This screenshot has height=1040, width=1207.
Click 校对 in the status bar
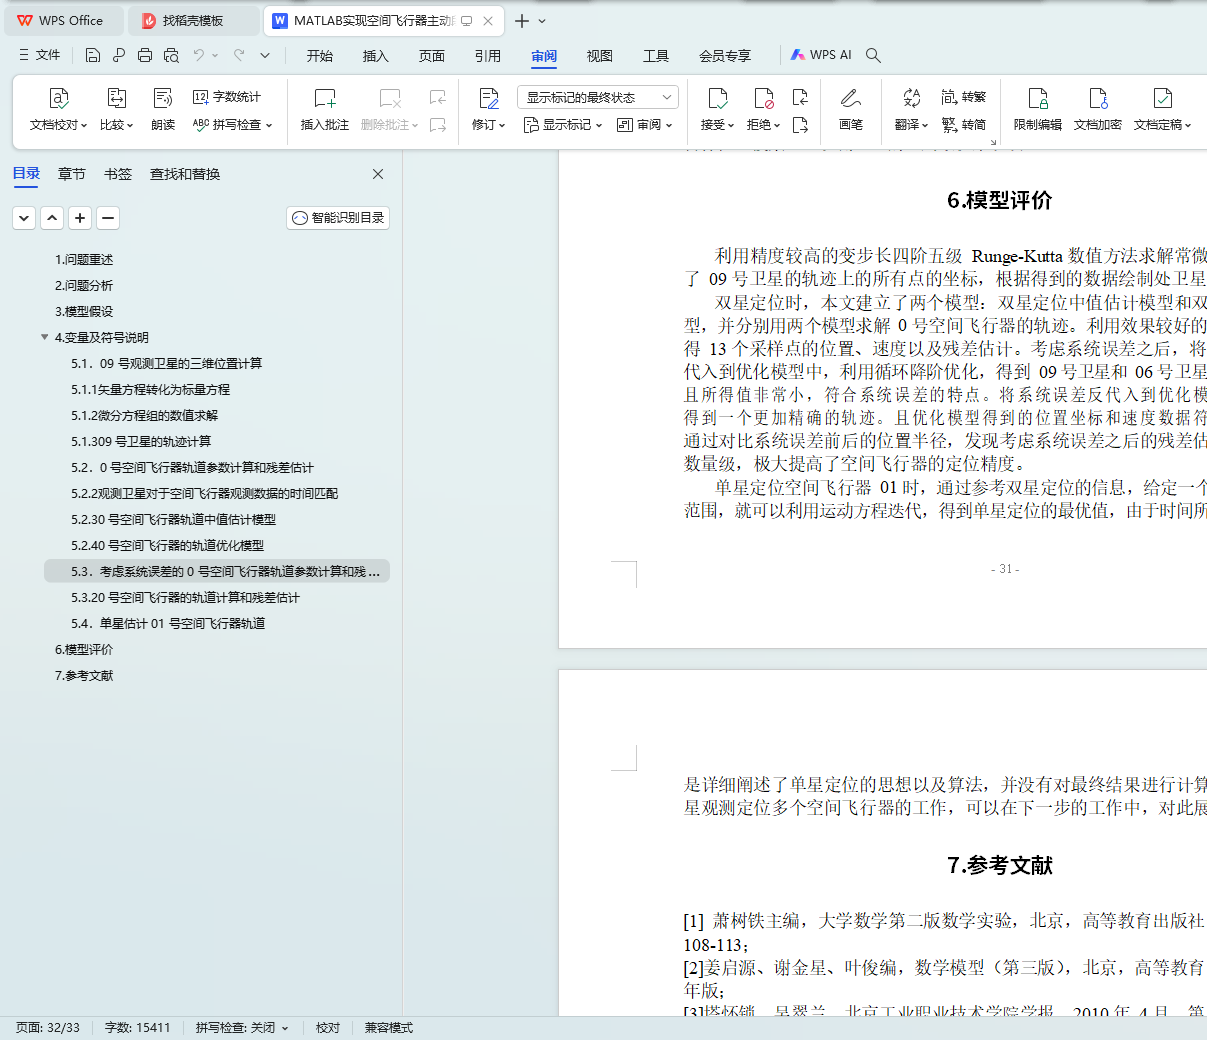coord(328,1028)
